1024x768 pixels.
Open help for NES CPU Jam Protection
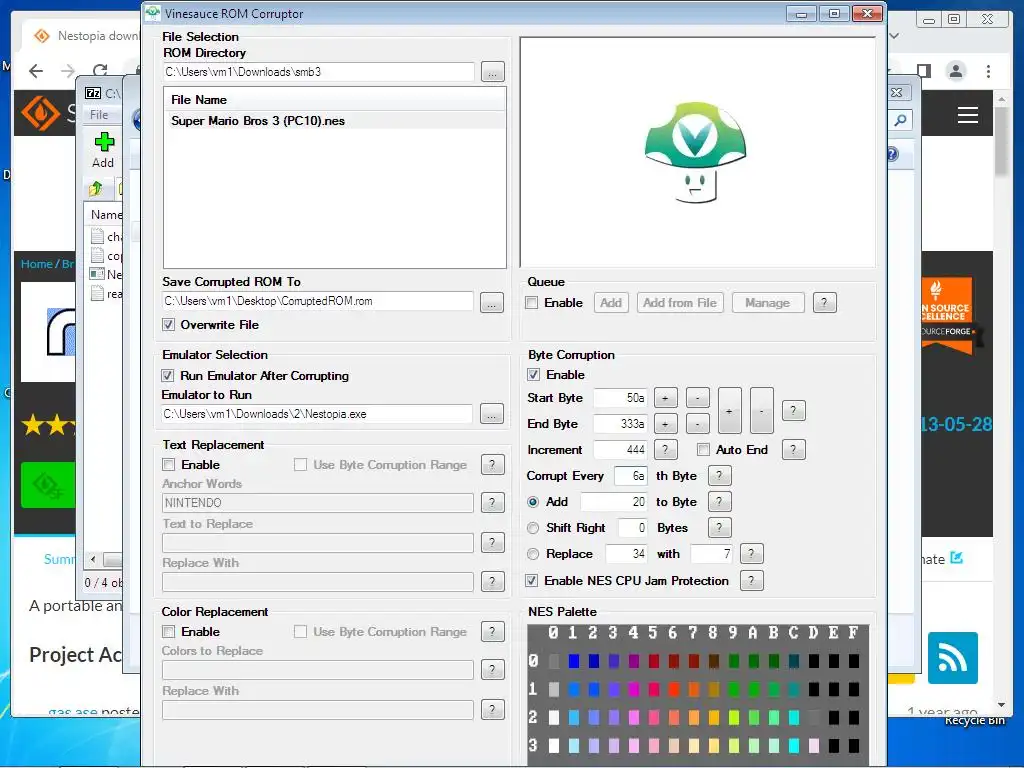(751, 580)
